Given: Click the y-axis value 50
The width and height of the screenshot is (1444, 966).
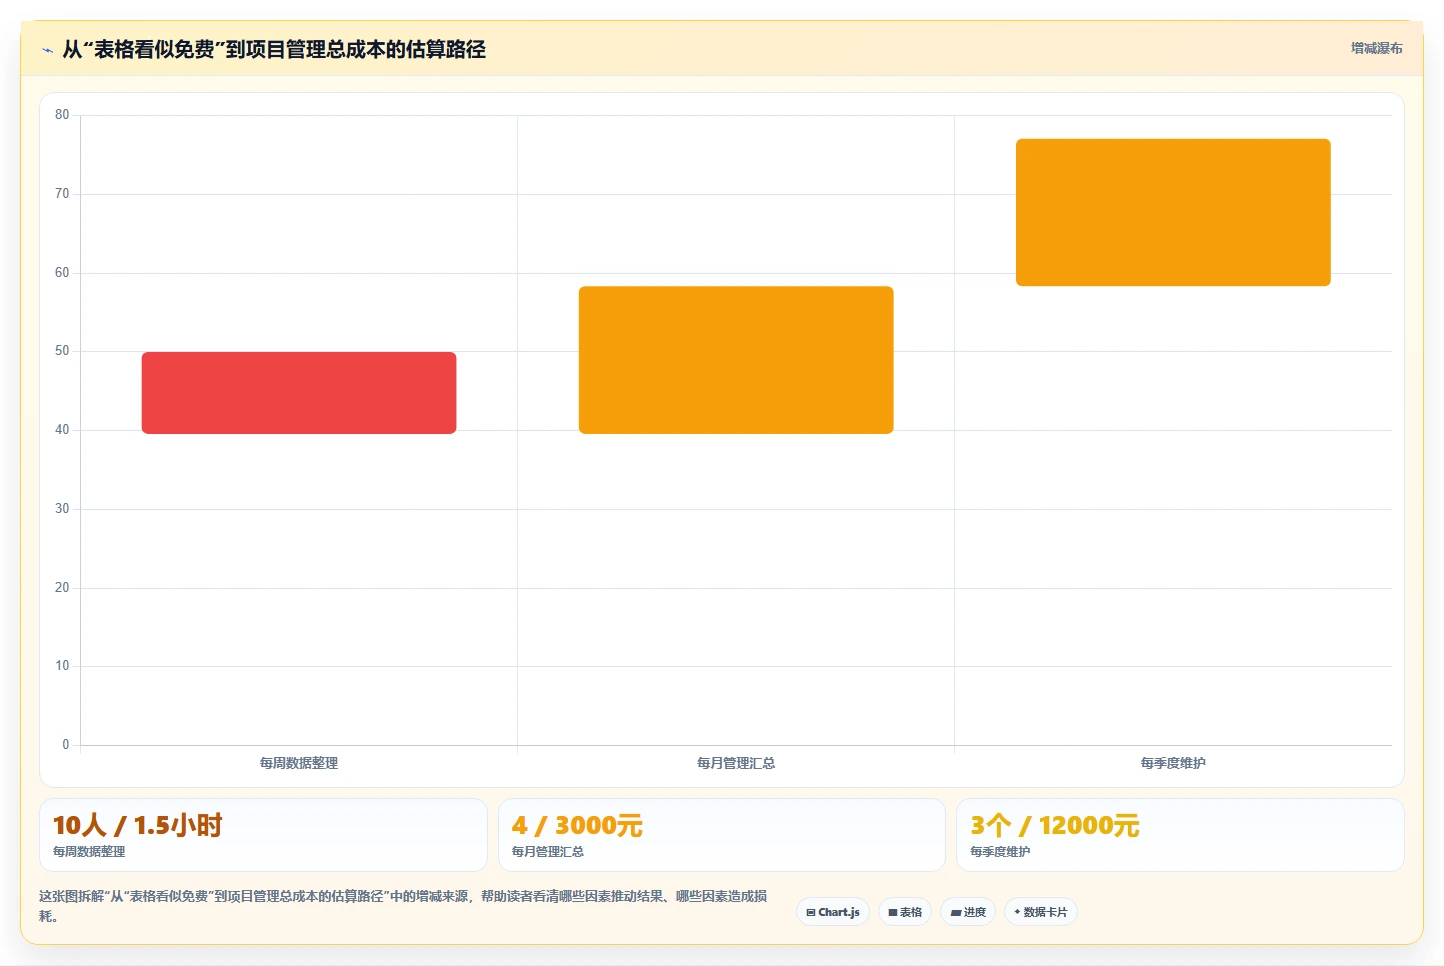Looking at the screenshot, I should (62, 351).
